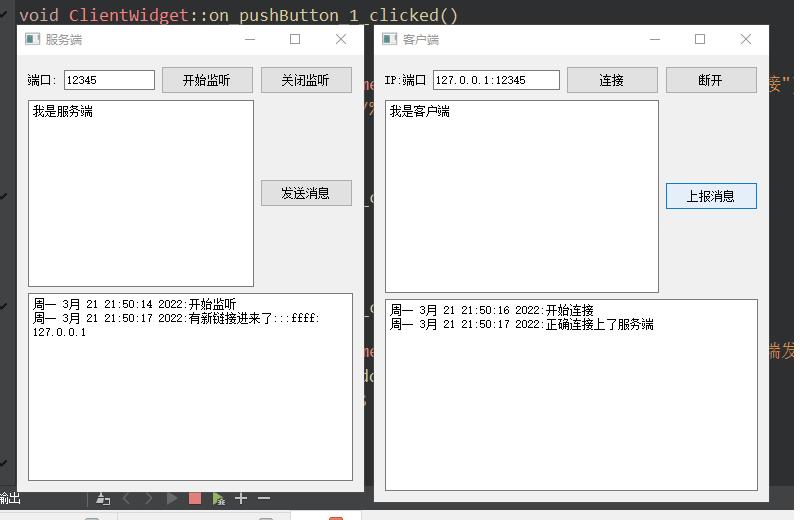Maximize the 客户端 window

click(x=700, y=39)
